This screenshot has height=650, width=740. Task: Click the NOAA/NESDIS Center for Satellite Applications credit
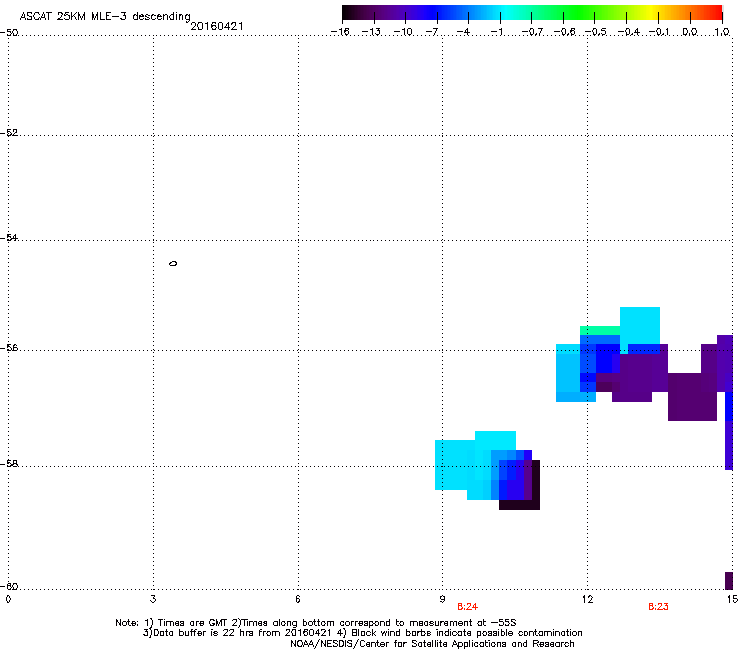pos(432,644)
